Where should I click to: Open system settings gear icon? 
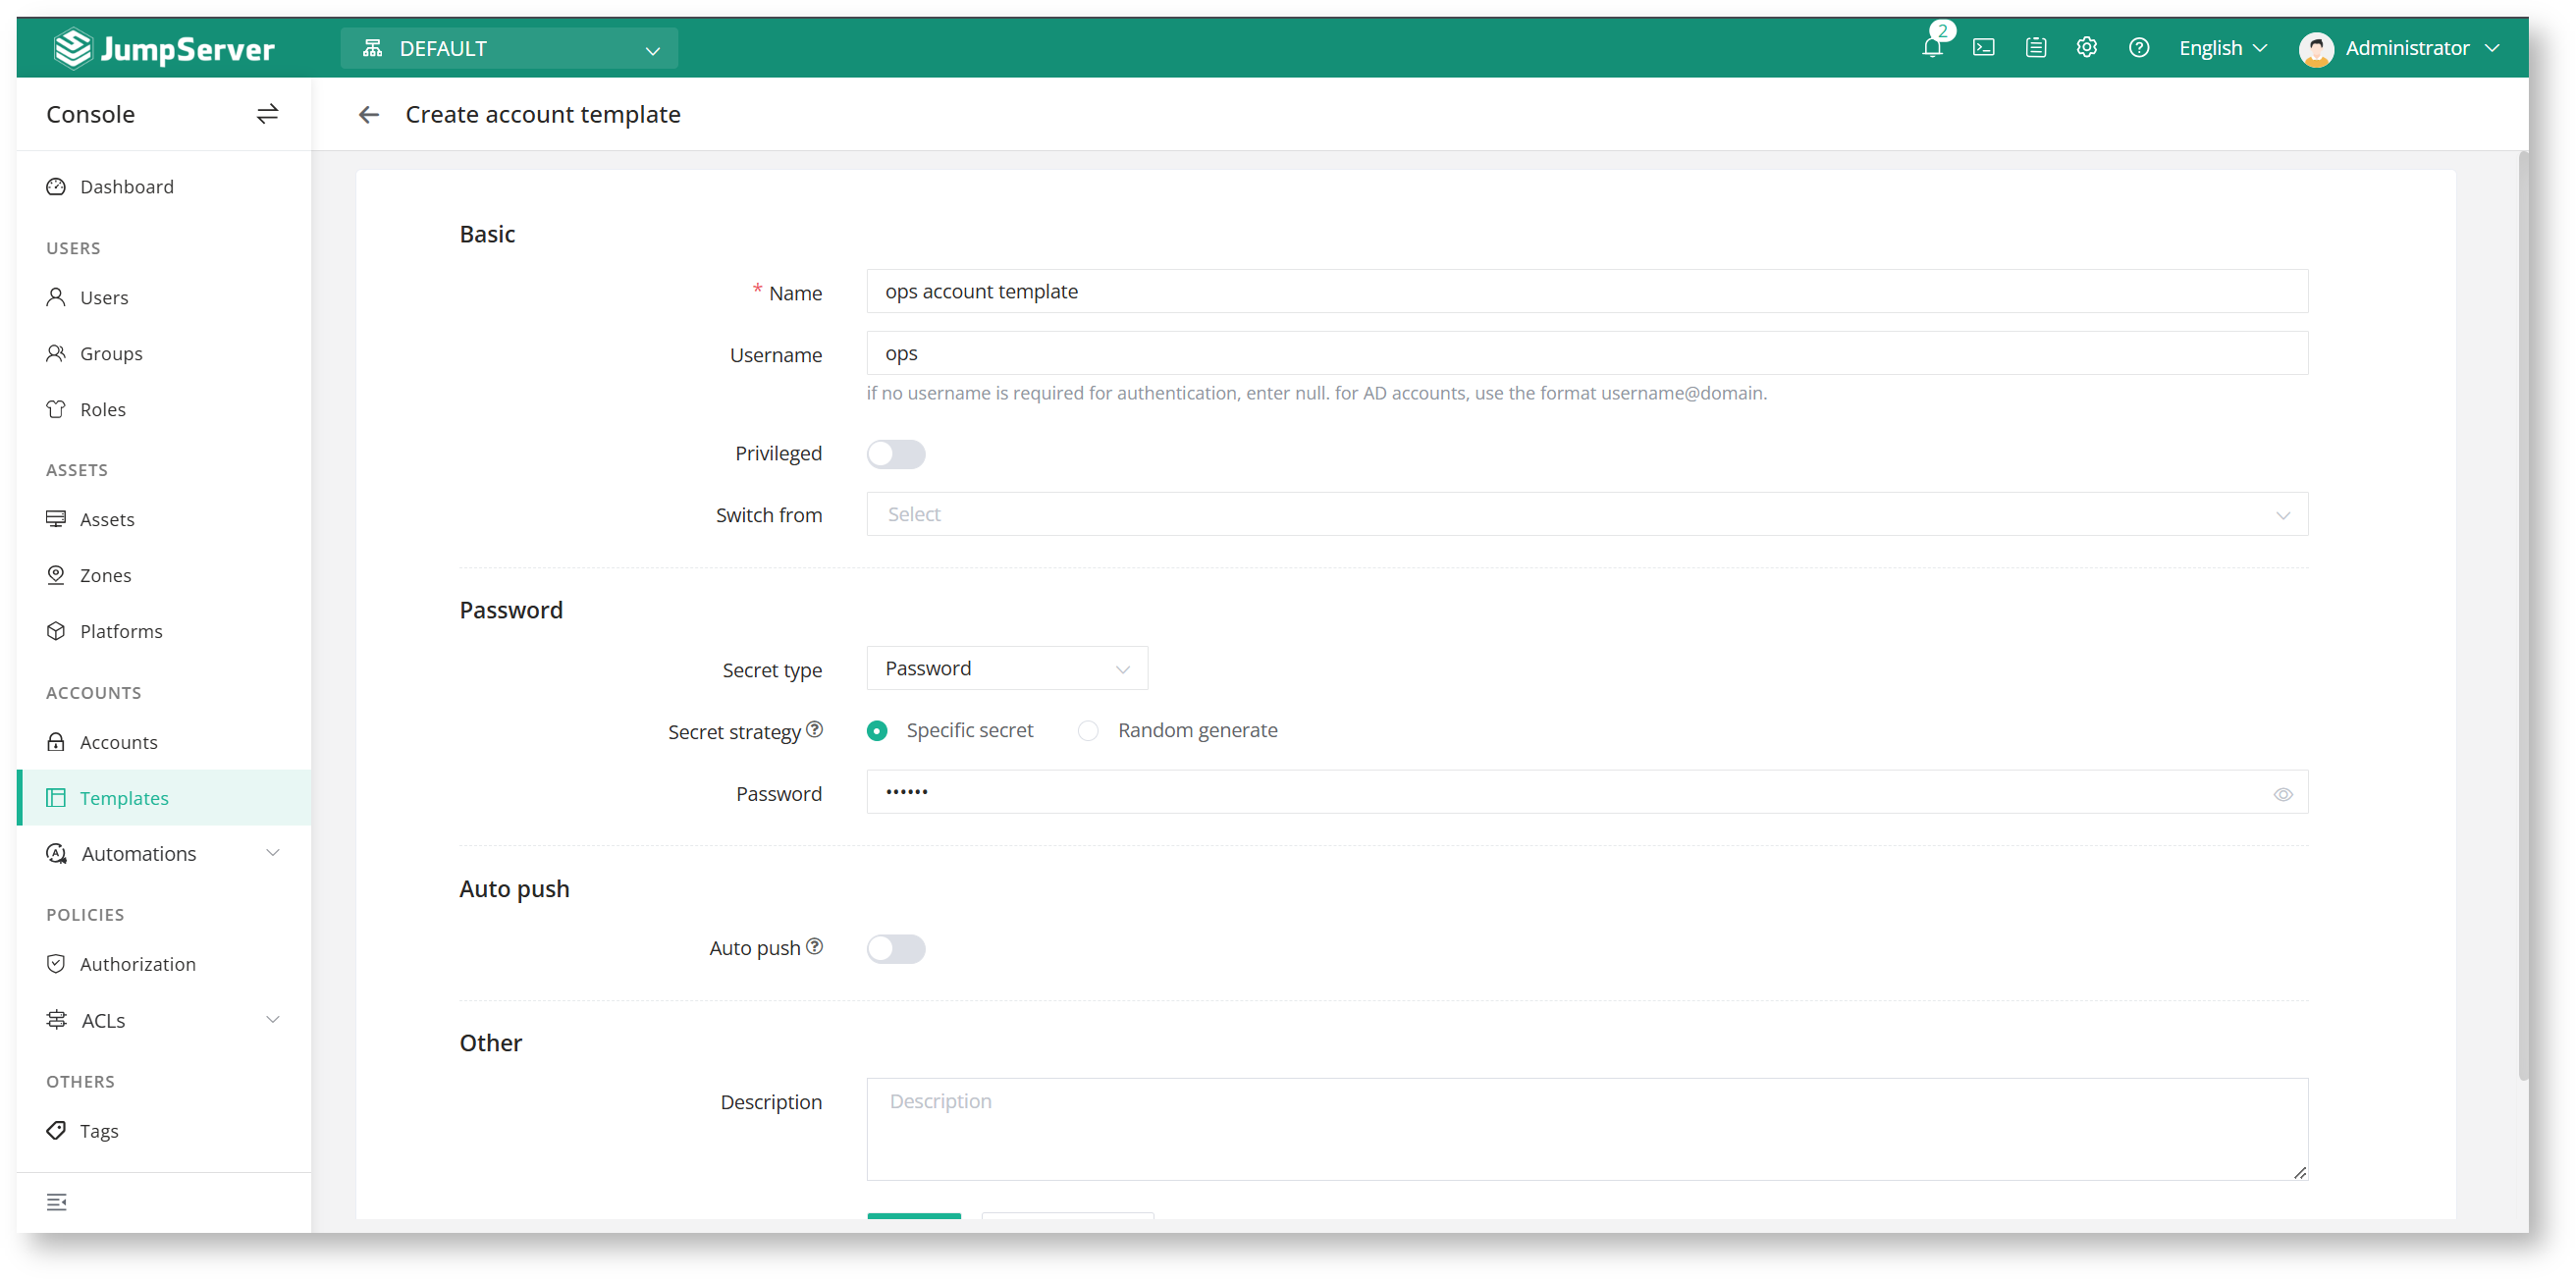point(2087,47)
